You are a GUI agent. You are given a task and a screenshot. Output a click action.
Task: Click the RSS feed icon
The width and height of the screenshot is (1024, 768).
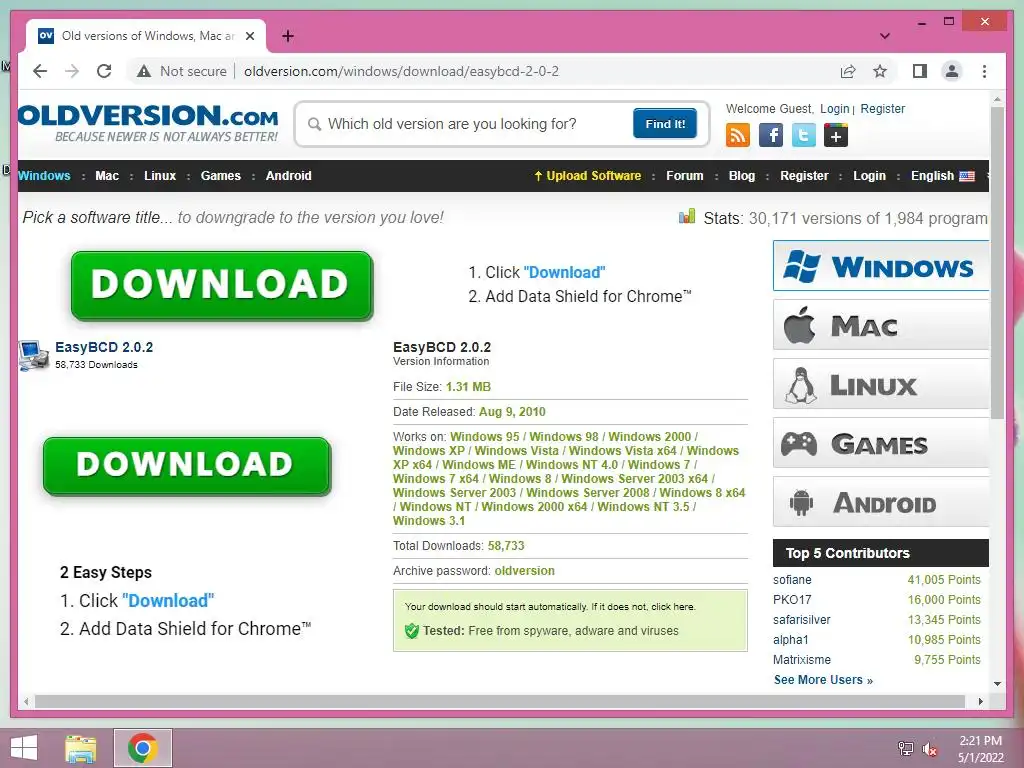coord(737,136)
